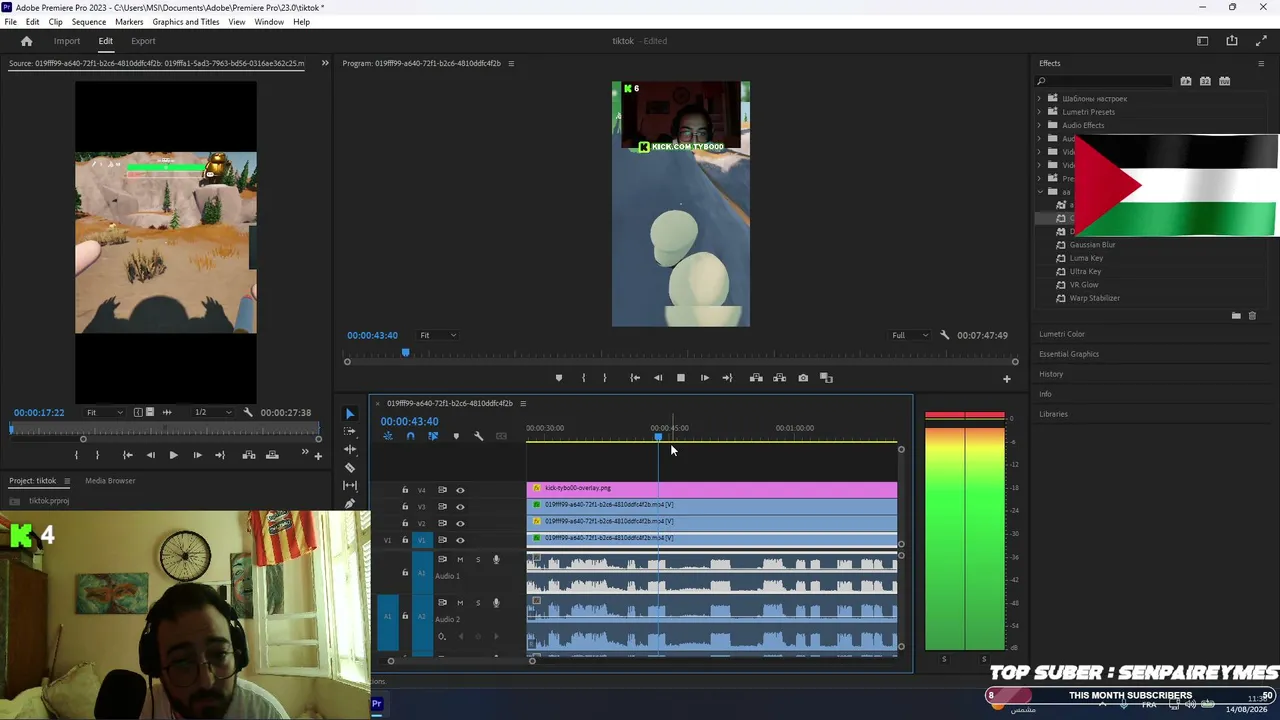Select the Selection tool in the timeline toolbar
The height and width of the screenshot is (720, 1280).
point(350,414)
